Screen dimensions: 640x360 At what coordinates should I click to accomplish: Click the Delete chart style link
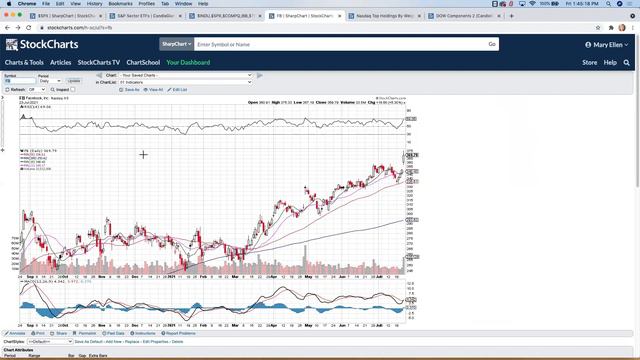(x=177, y=342)
